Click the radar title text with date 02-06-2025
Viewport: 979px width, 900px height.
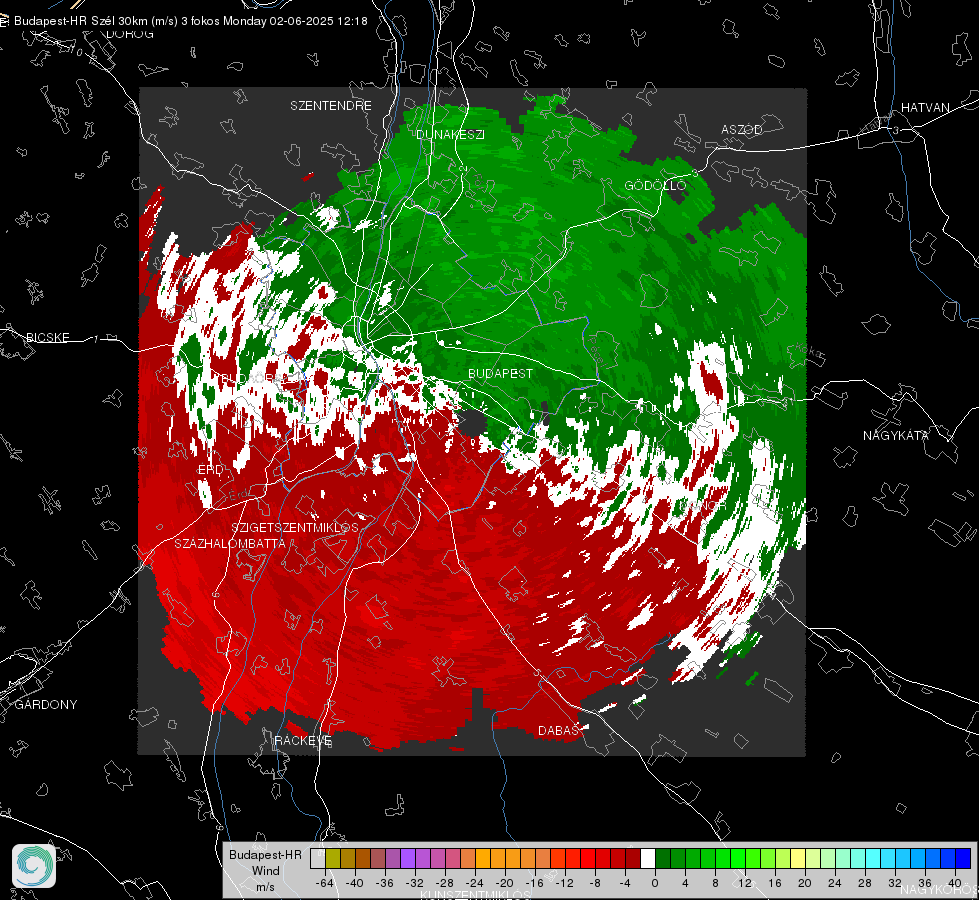coord(190,21)
